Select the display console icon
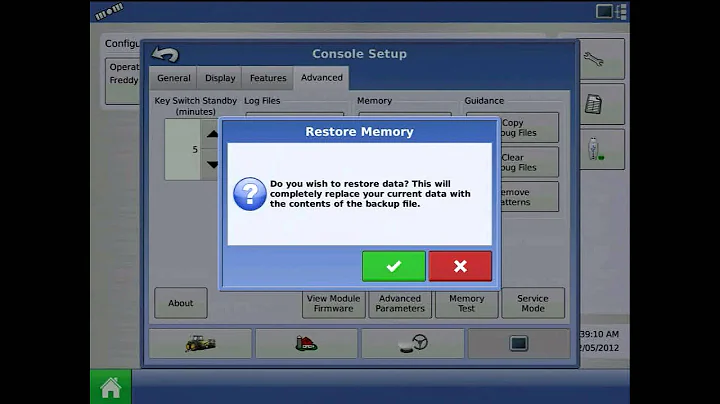This screenshot has height=404, width=720. point(519,343)
